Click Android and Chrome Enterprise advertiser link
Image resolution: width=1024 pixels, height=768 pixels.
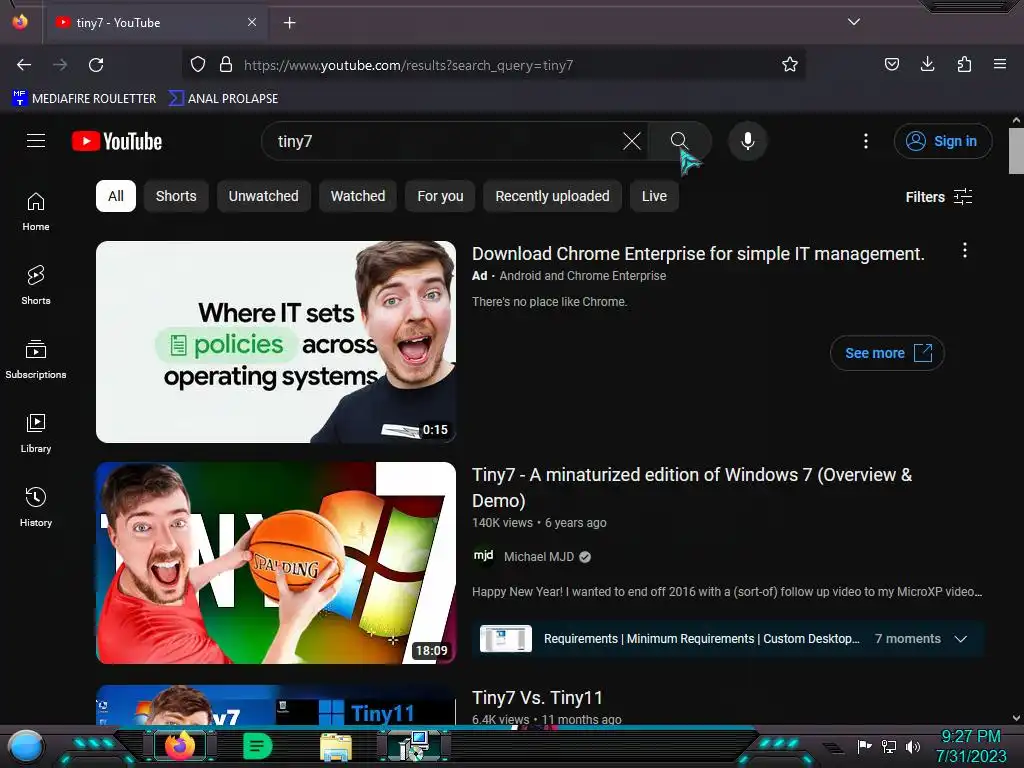pyautogui.click(x=583, y=276)
